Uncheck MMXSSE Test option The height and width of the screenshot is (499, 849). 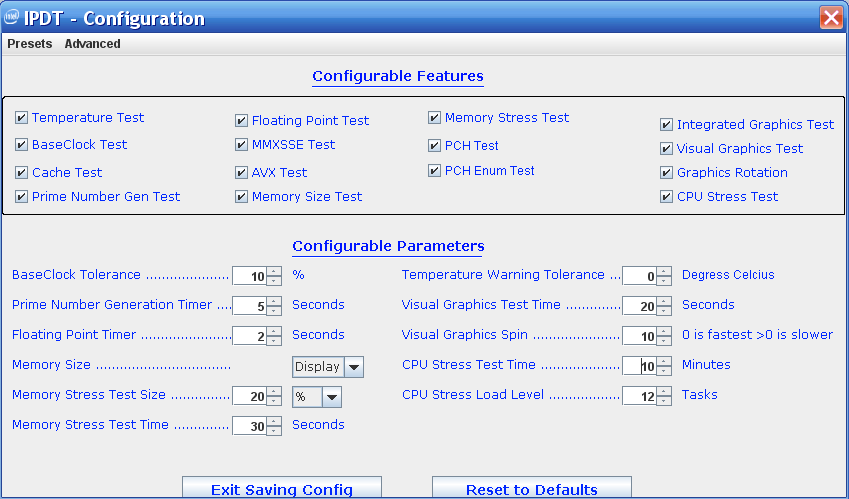[x=241, y=145]
